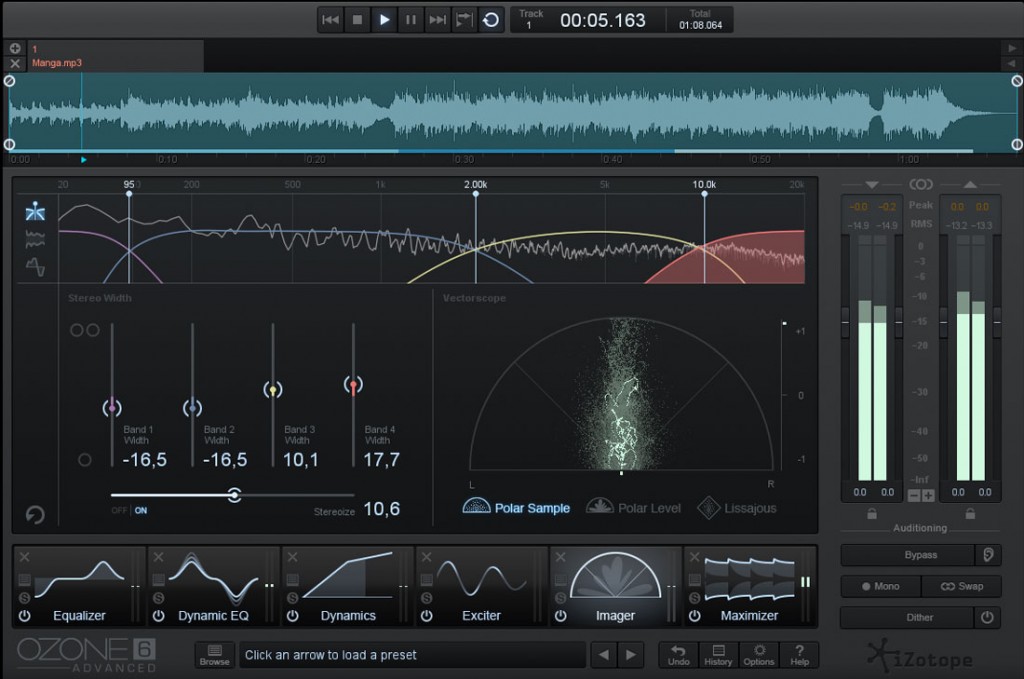
Task: Toggle the band link circles in Stereo Width
Action: [85, 330]
